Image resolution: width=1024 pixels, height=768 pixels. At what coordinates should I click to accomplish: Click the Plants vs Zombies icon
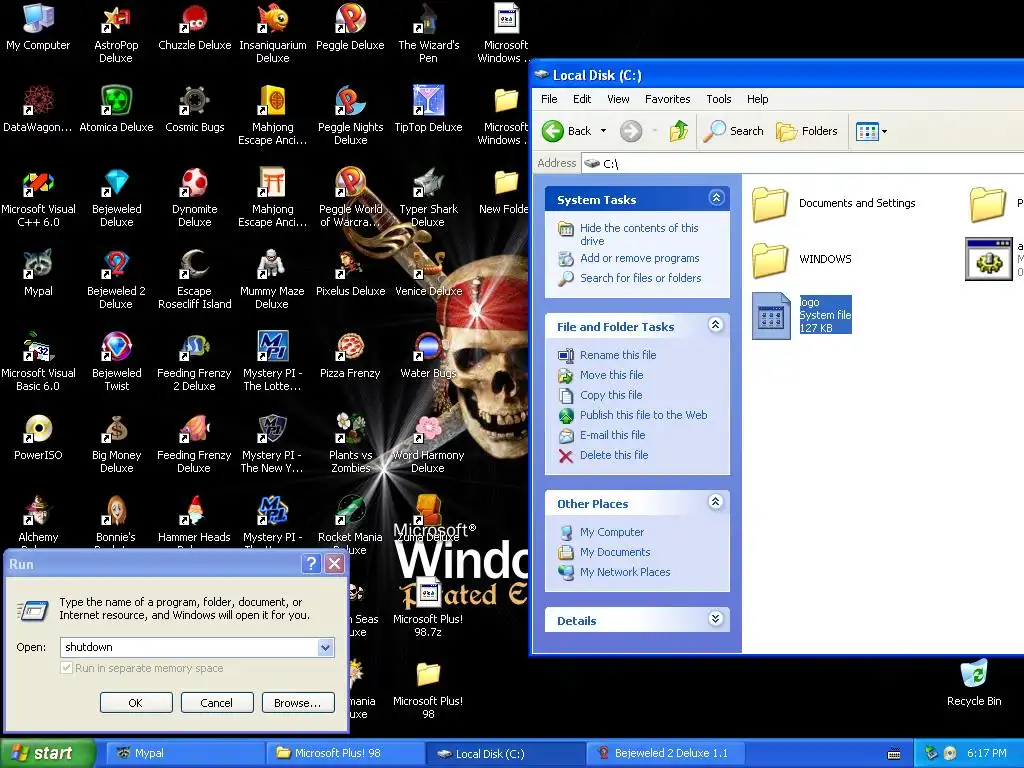point(350,443)
